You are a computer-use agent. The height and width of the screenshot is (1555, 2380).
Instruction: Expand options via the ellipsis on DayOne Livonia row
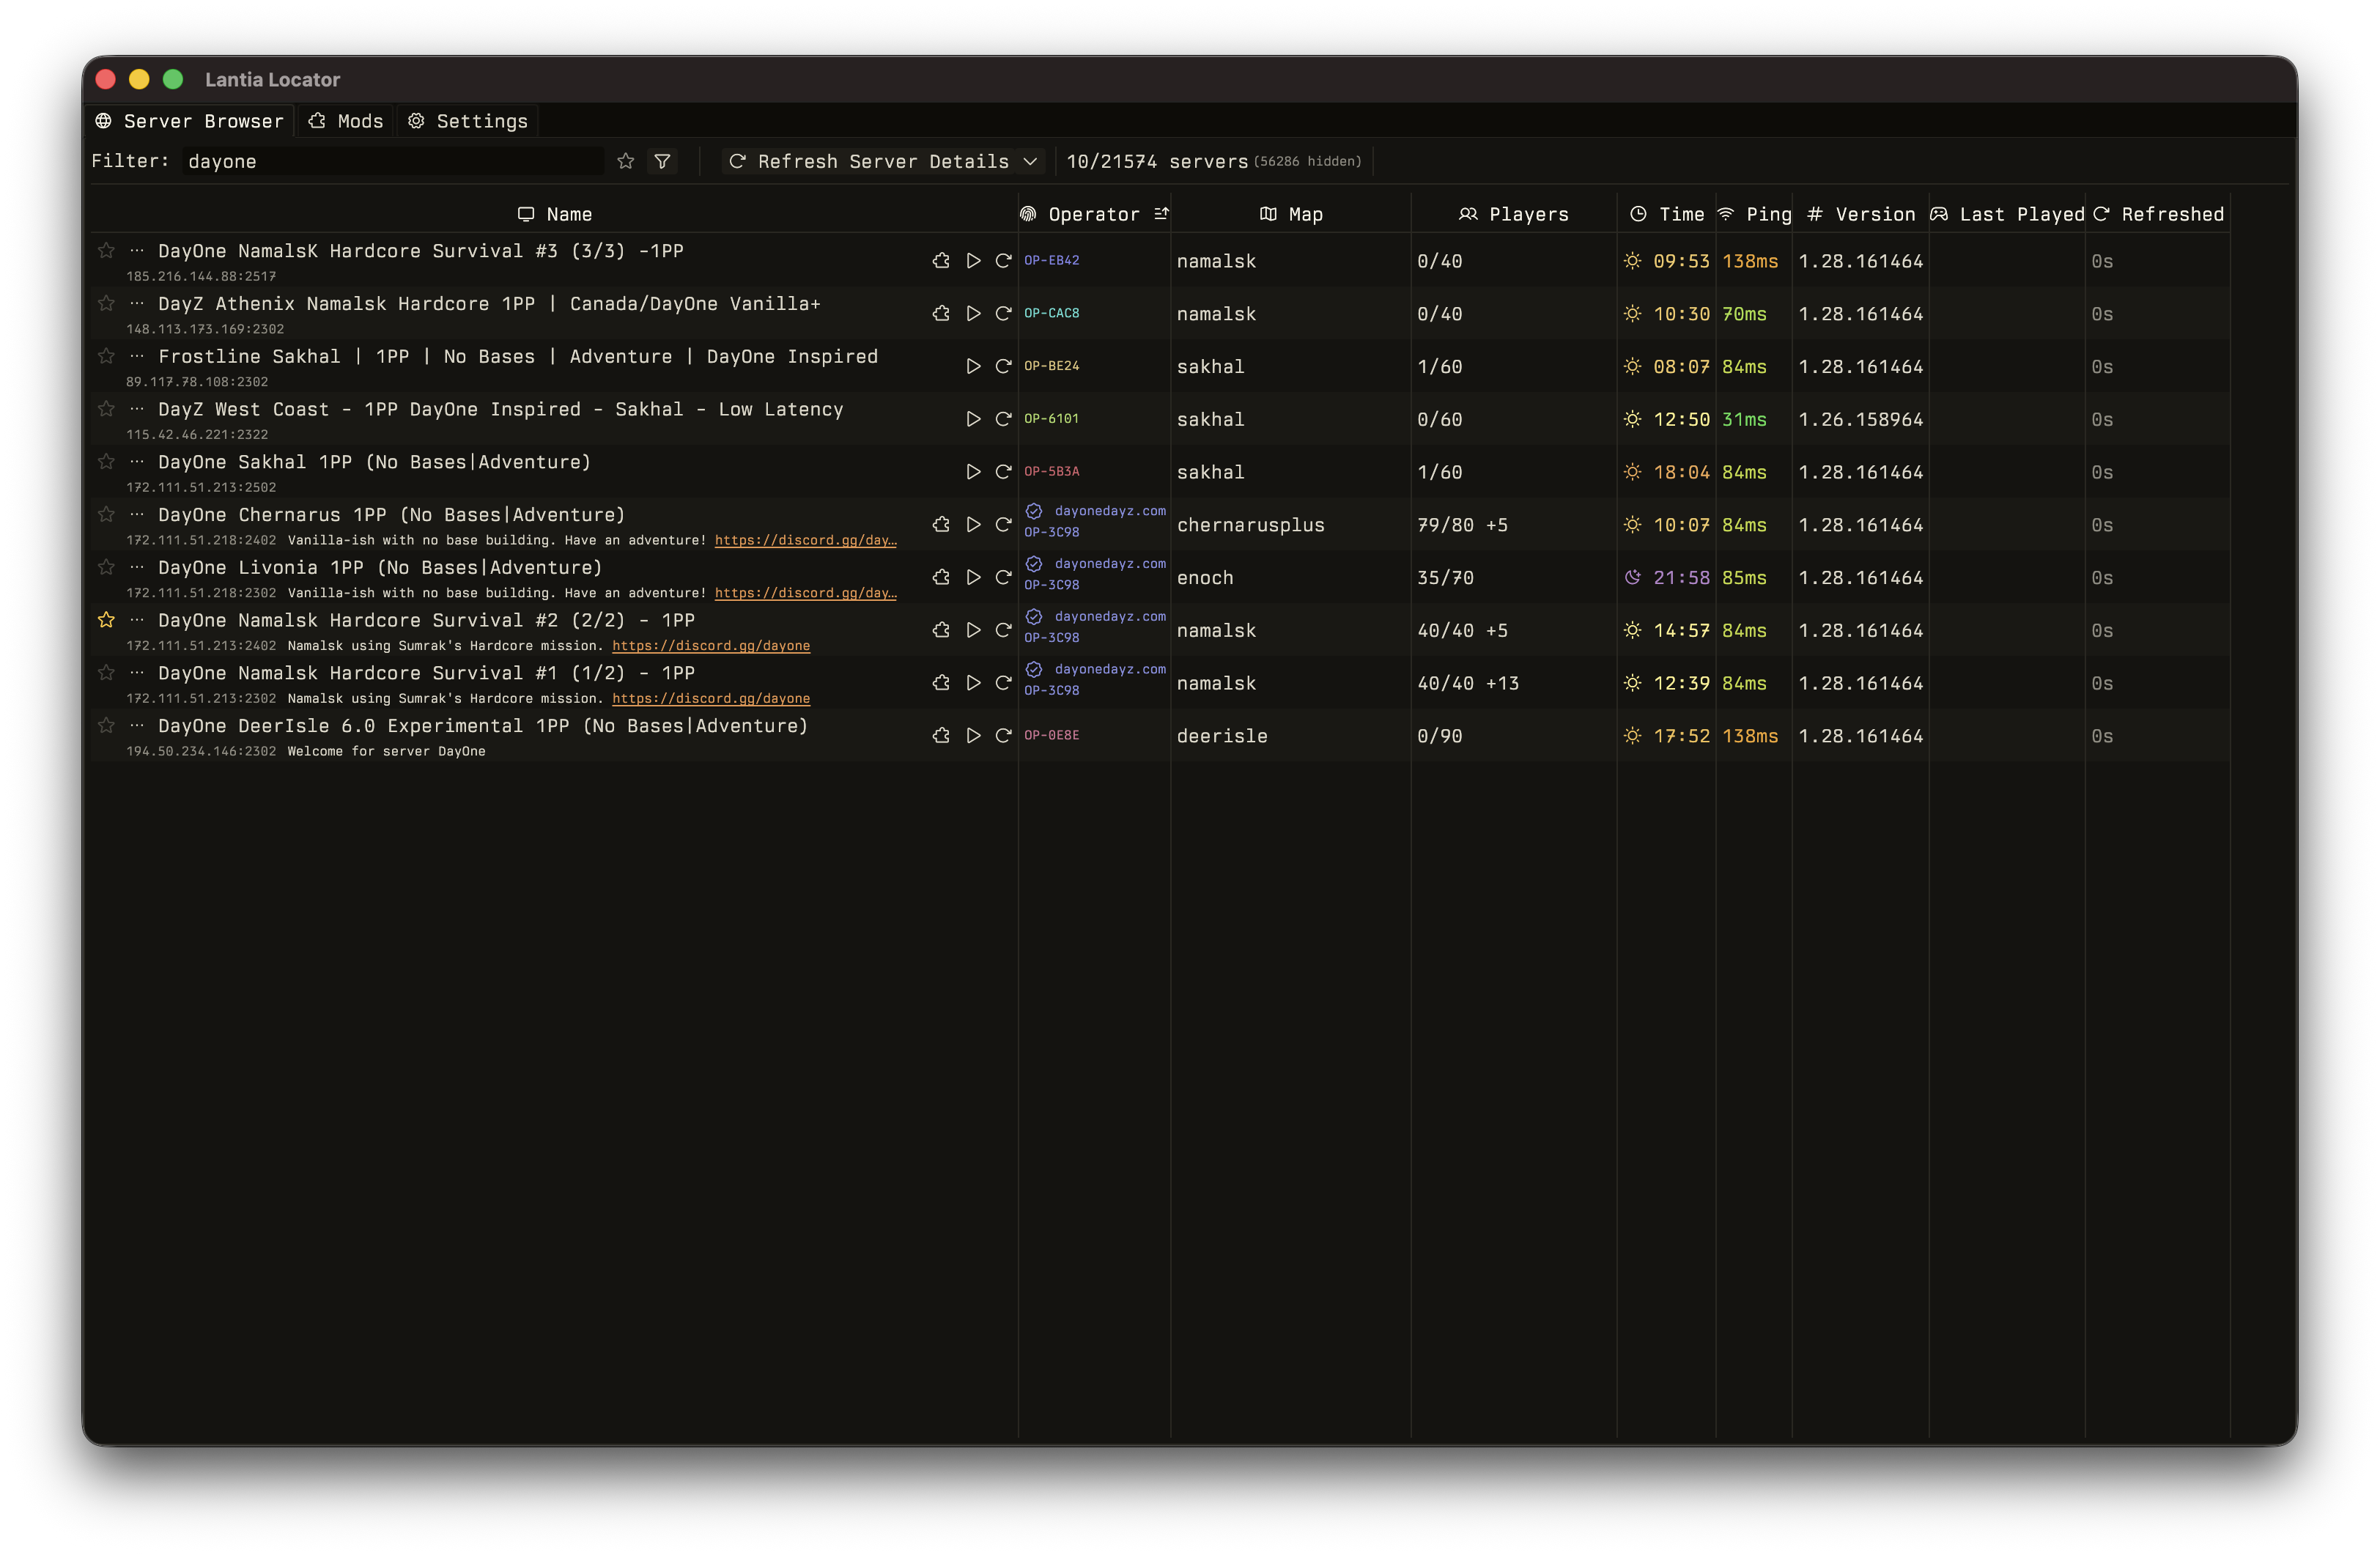click(x=136, y=567)
